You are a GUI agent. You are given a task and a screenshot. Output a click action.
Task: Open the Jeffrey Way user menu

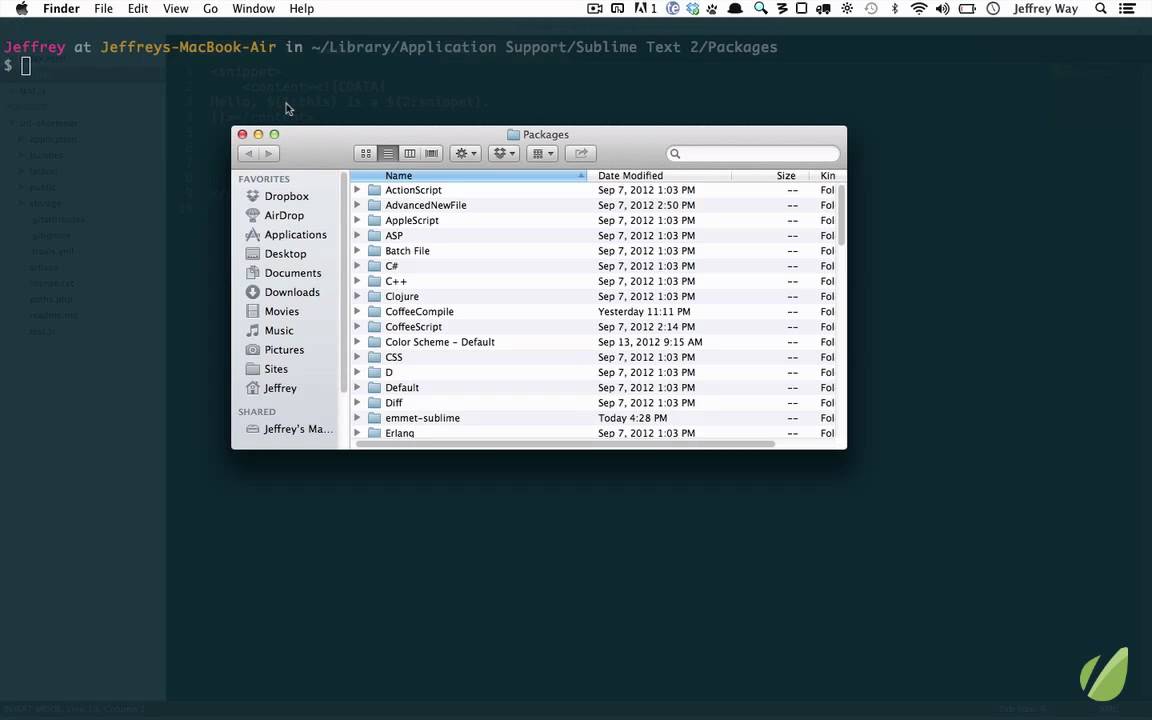pos(1045,9)
